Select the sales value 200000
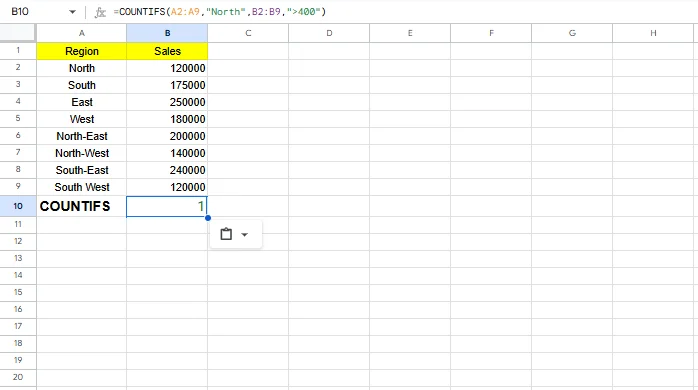 click(x=167, y=136)
